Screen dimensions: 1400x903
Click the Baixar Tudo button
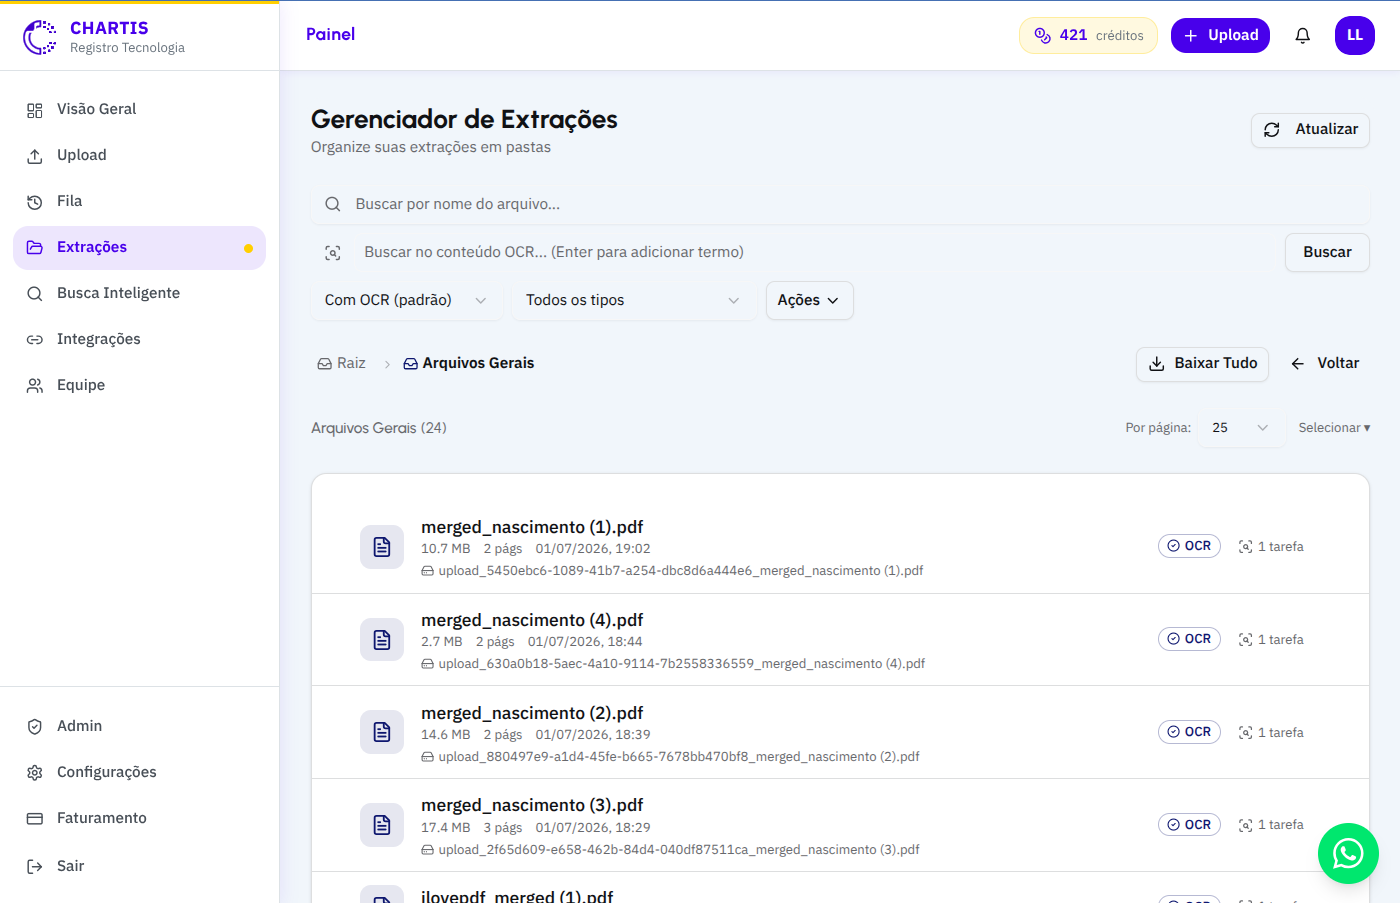pos(1202,364)
